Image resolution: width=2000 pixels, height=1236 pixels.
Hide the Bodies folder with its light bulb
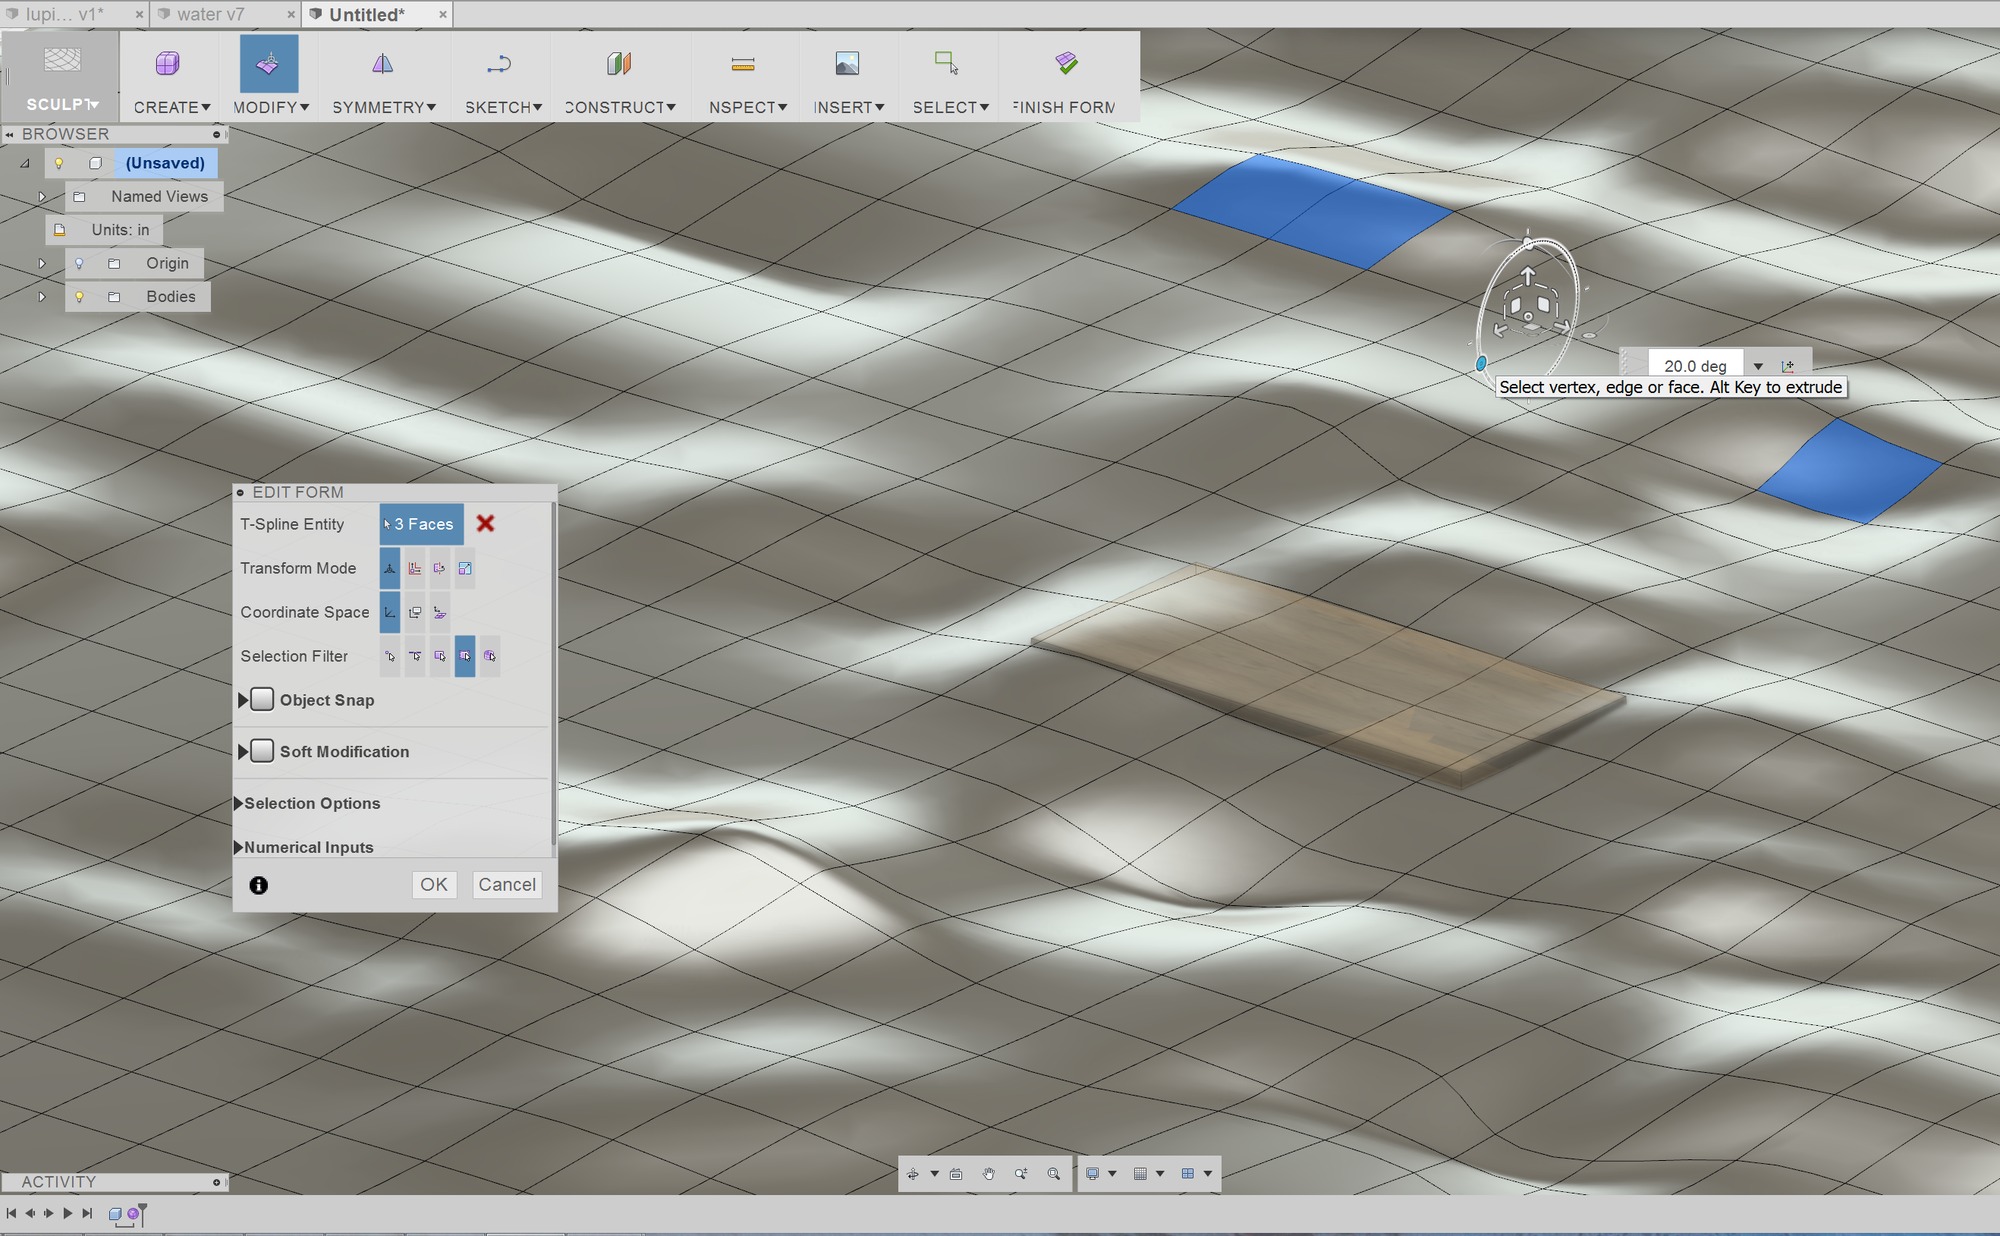click(x=80, y=296)
